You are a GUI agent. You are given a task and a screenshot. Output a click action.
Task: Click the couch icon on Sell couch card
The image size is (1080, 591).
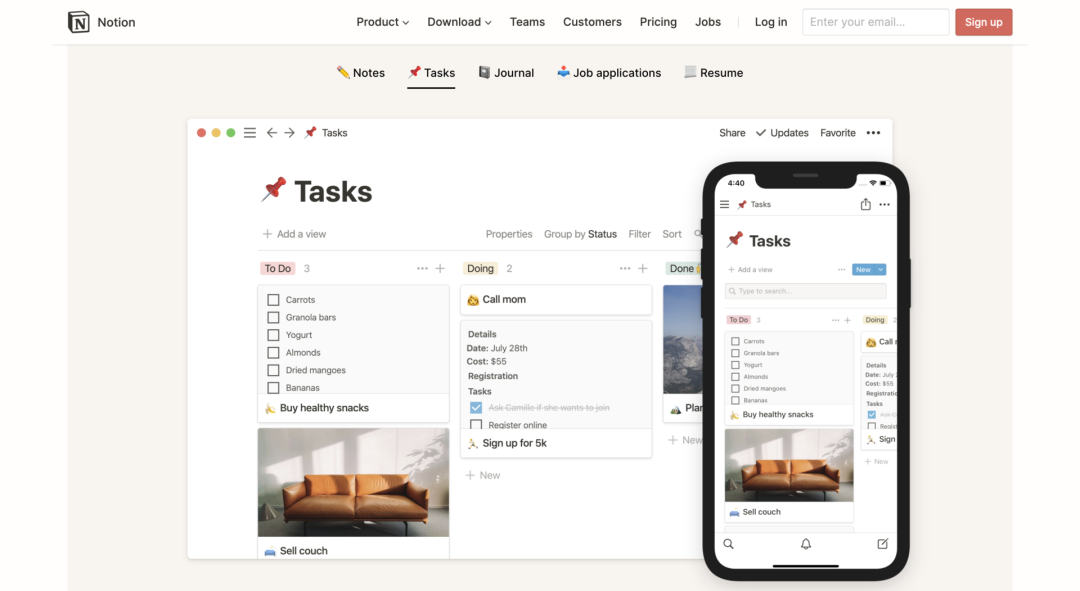270,551
